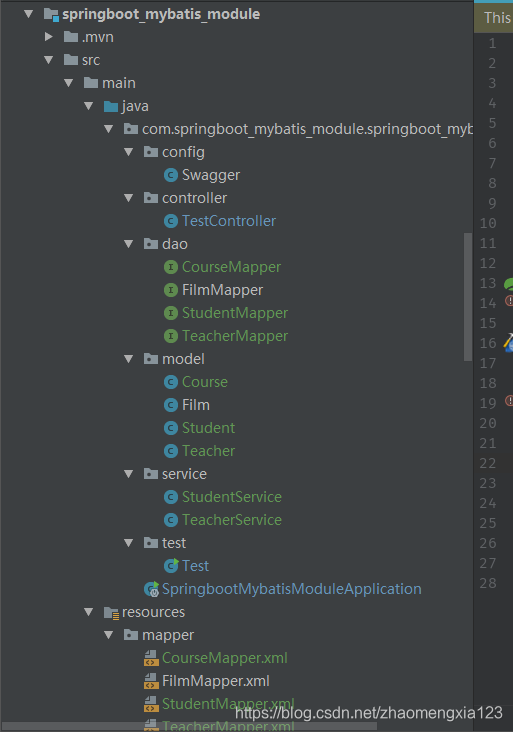Collapse the springboot_mybatis_module root node

[28, 14]
